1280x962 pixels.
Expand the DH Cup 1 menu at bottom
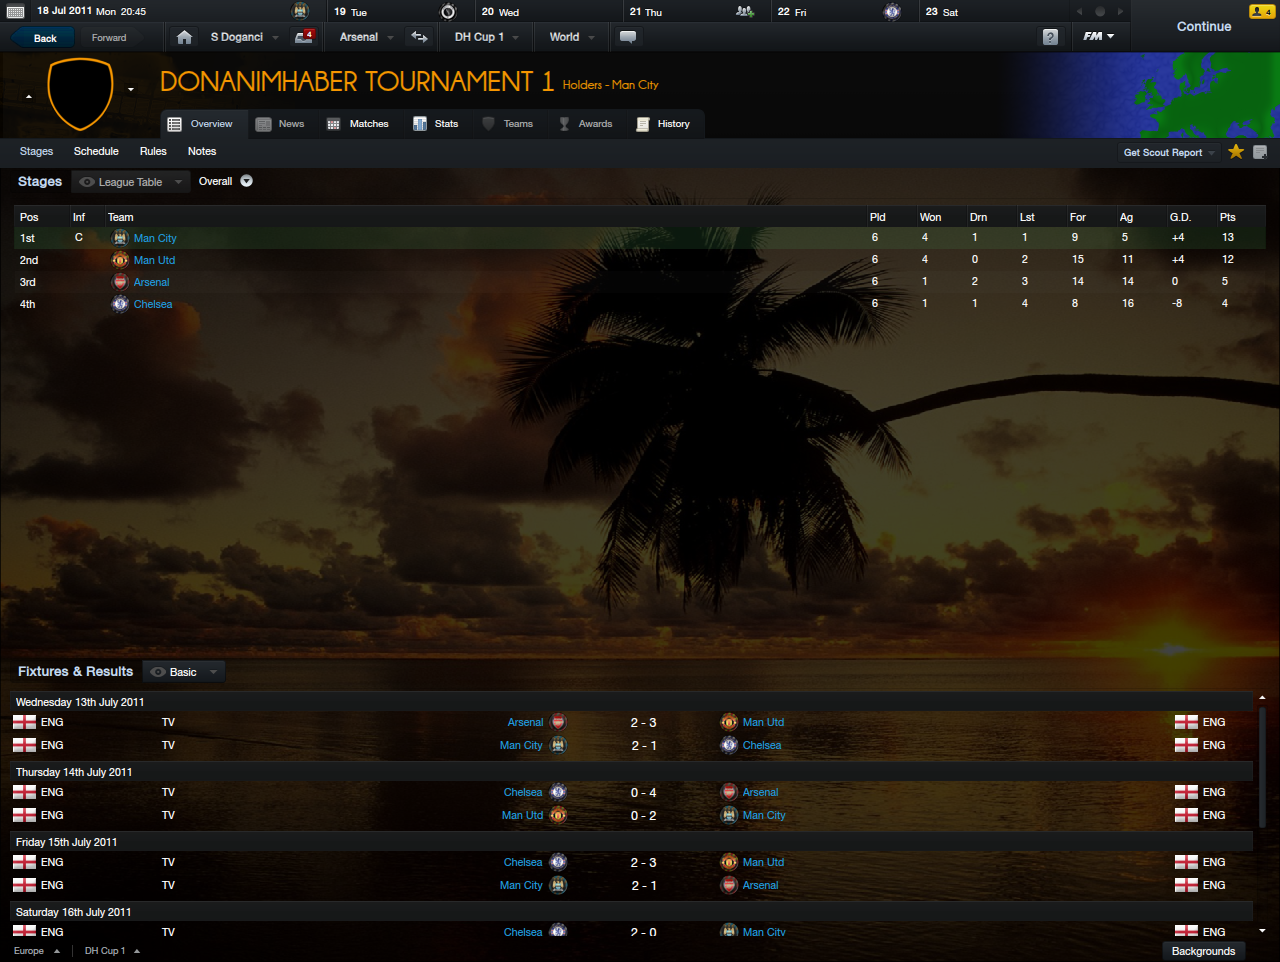pyautogui.click(x=112, y=951)
